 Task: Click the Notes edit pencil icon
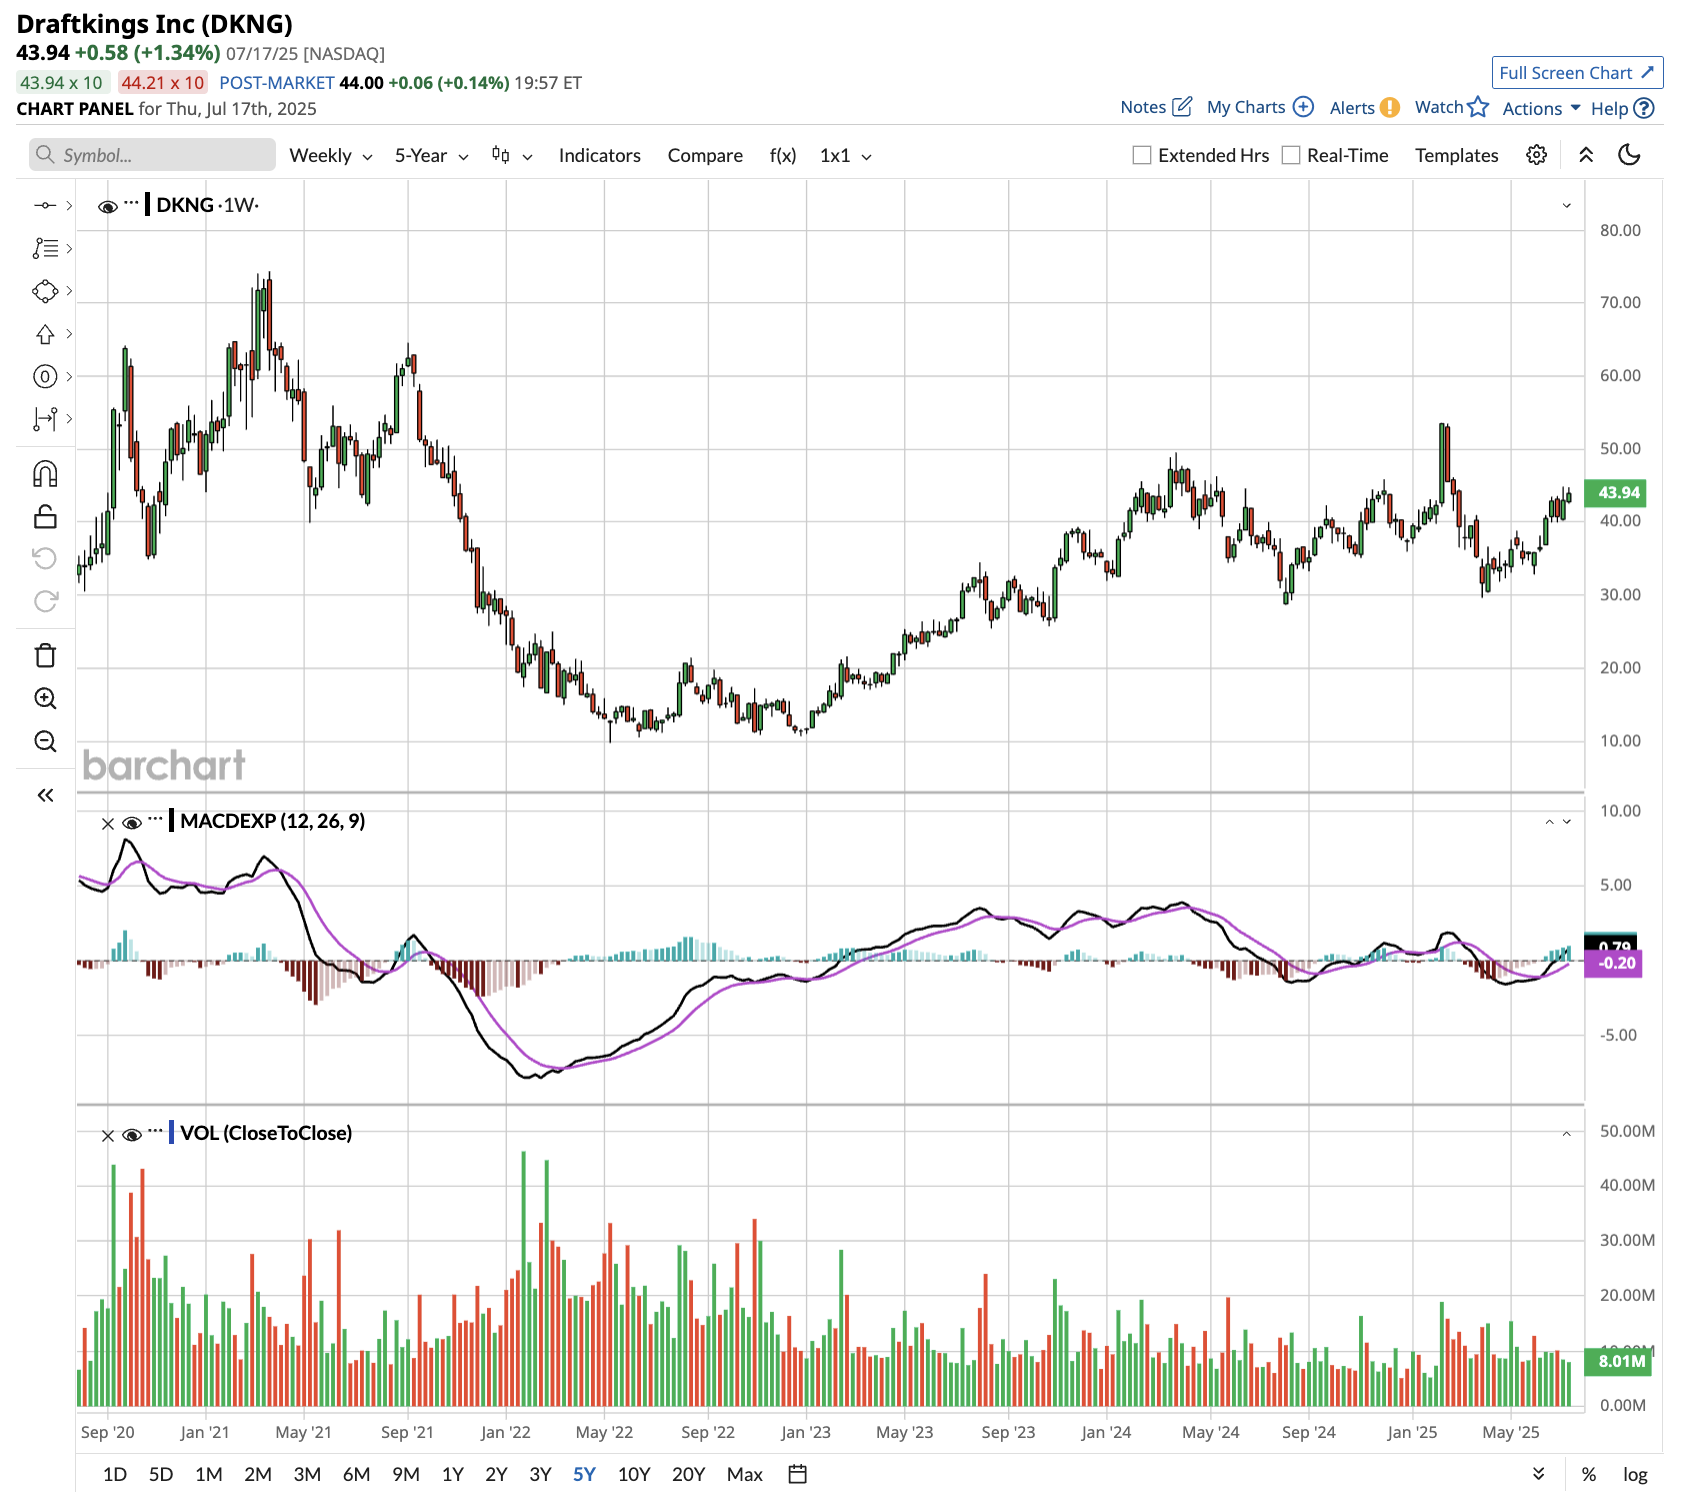(x=1182, y=106)
